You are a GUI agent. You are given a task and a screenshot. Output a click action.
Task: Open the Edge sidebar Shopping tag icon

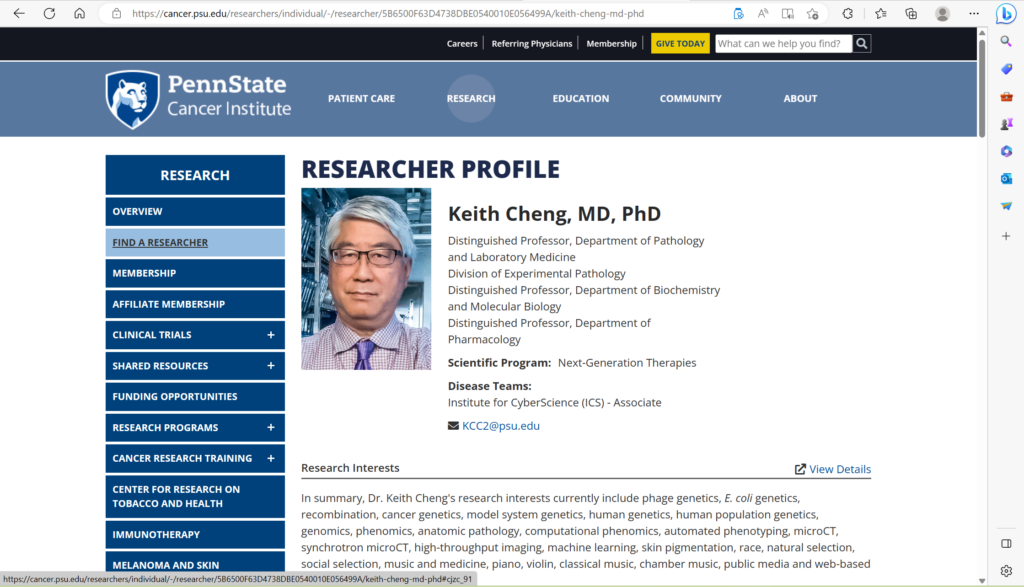pyautogui.click(x=1006, y=68)
